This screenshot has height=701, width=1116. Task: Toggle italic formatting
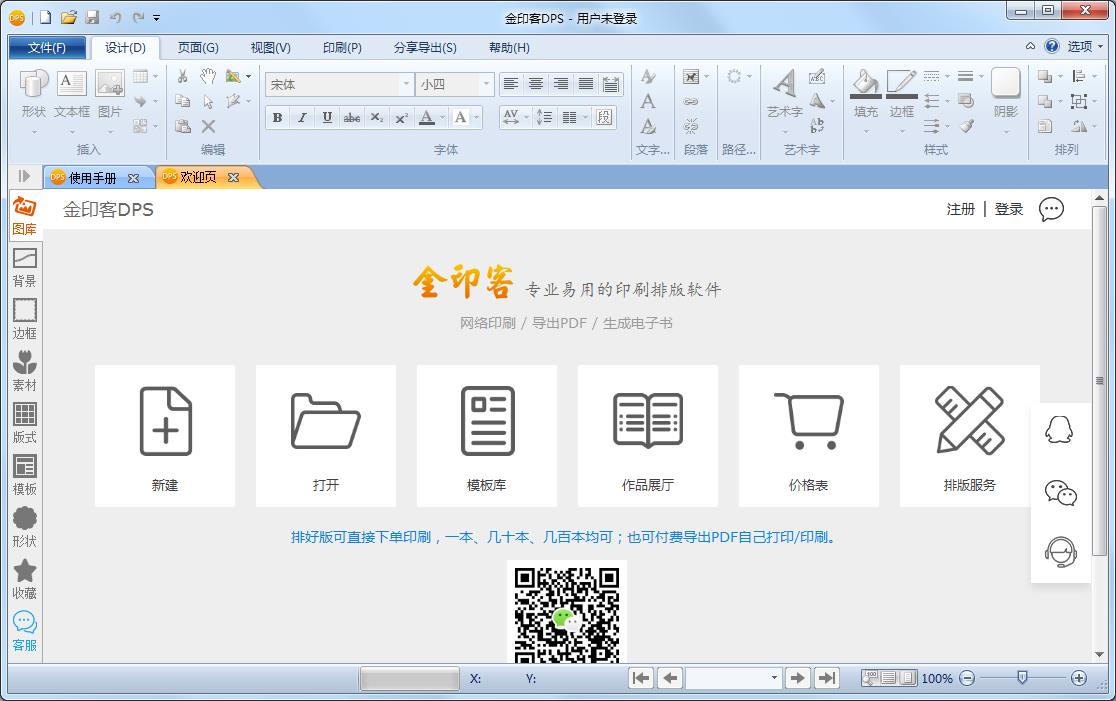(x=301, y=118)
